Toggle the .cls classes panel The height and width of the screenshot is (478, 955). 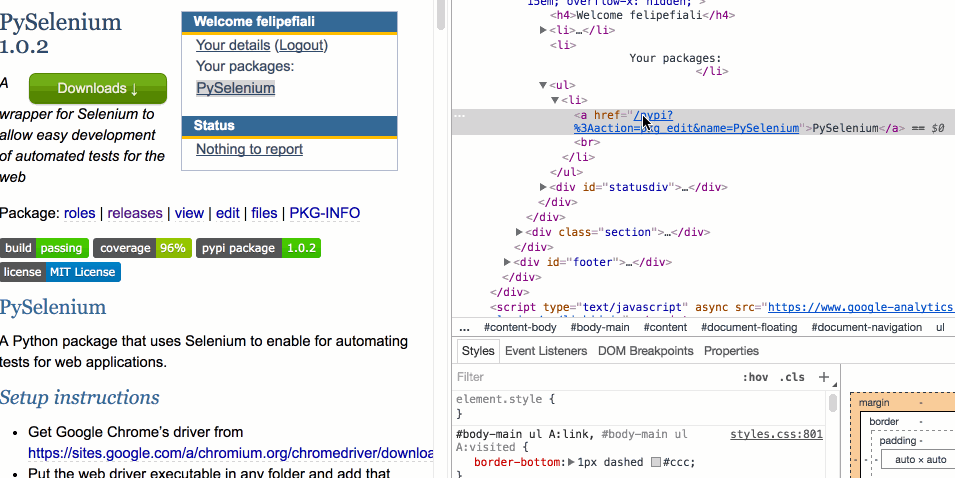click(x=792, y=377)
